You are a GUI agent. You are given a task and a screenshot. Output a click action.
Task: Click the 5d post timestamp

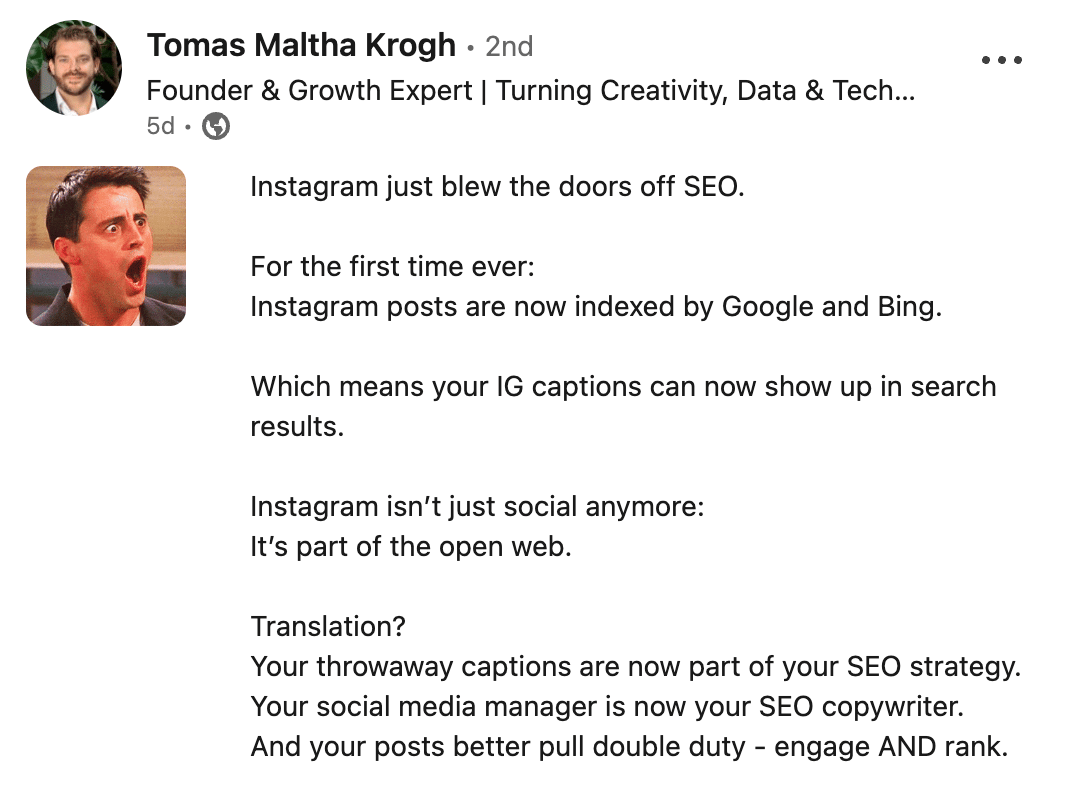pos(161,126)
